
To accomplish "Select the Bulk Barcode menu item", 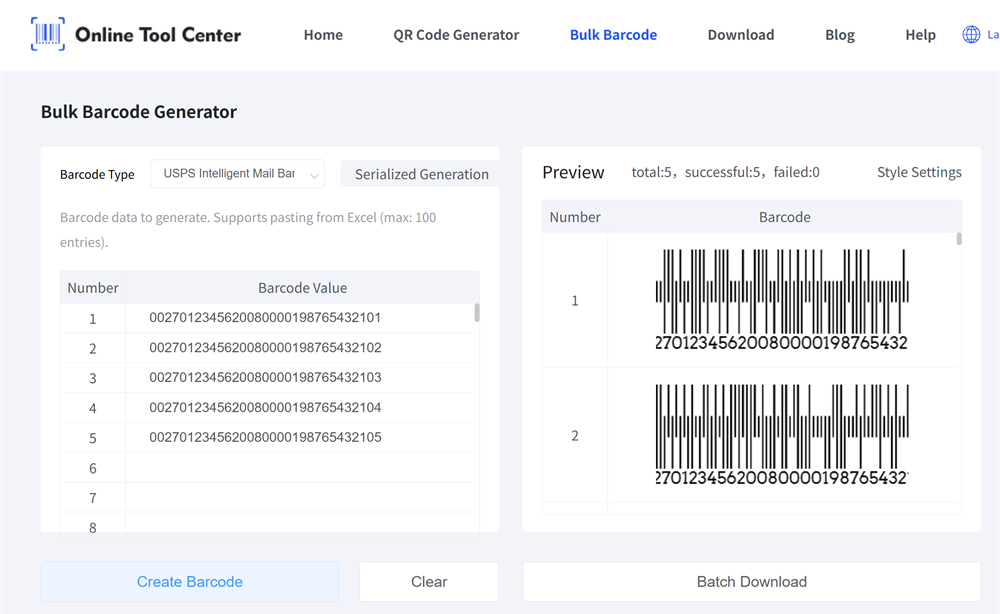I will (x=613, y=34).
